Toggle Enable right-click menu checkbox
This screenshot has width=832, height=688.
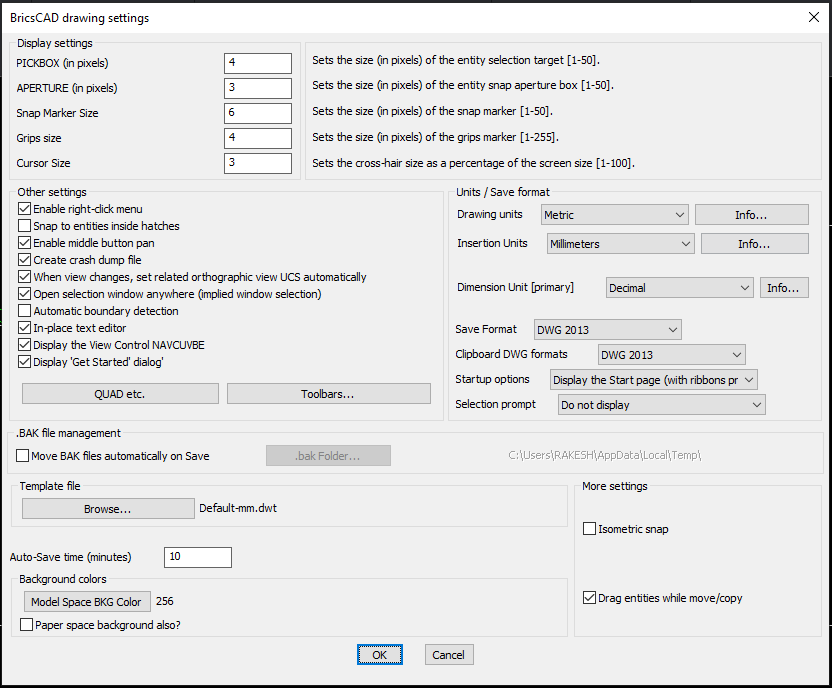click(25, 209)
